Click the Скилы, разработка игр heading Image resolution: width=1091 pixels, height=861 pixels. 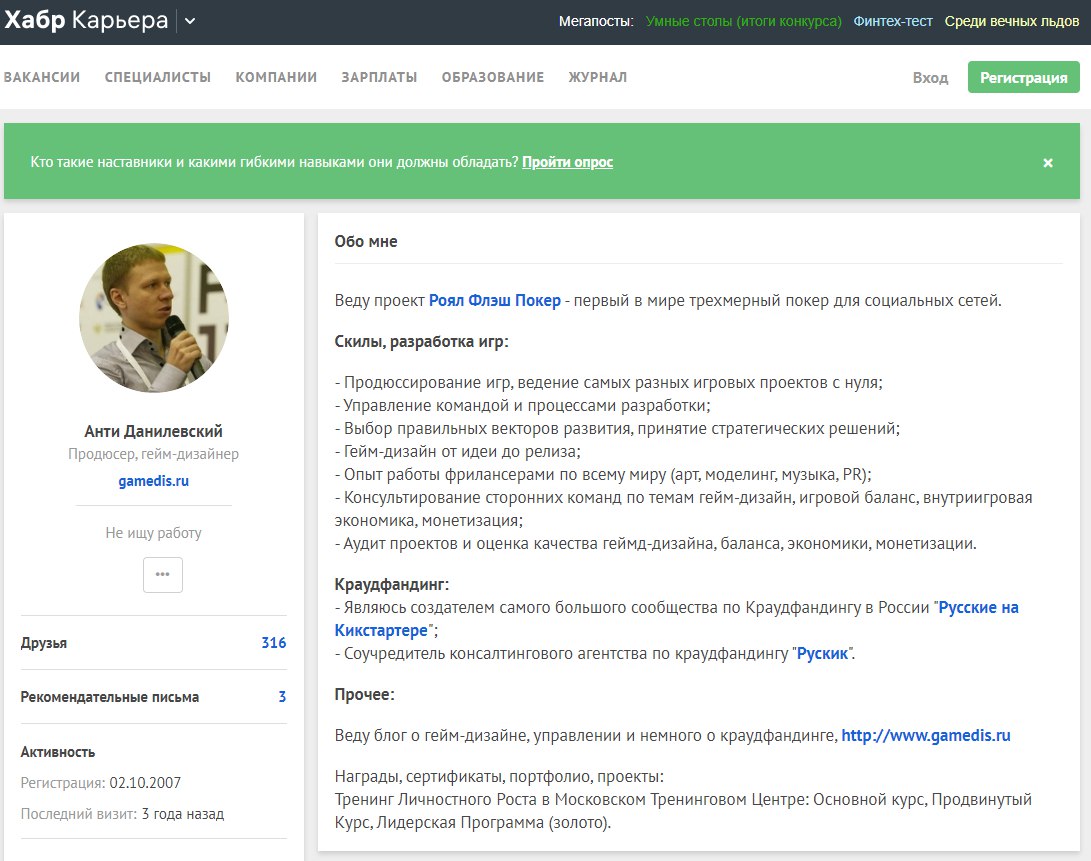(x=422, y=342)
